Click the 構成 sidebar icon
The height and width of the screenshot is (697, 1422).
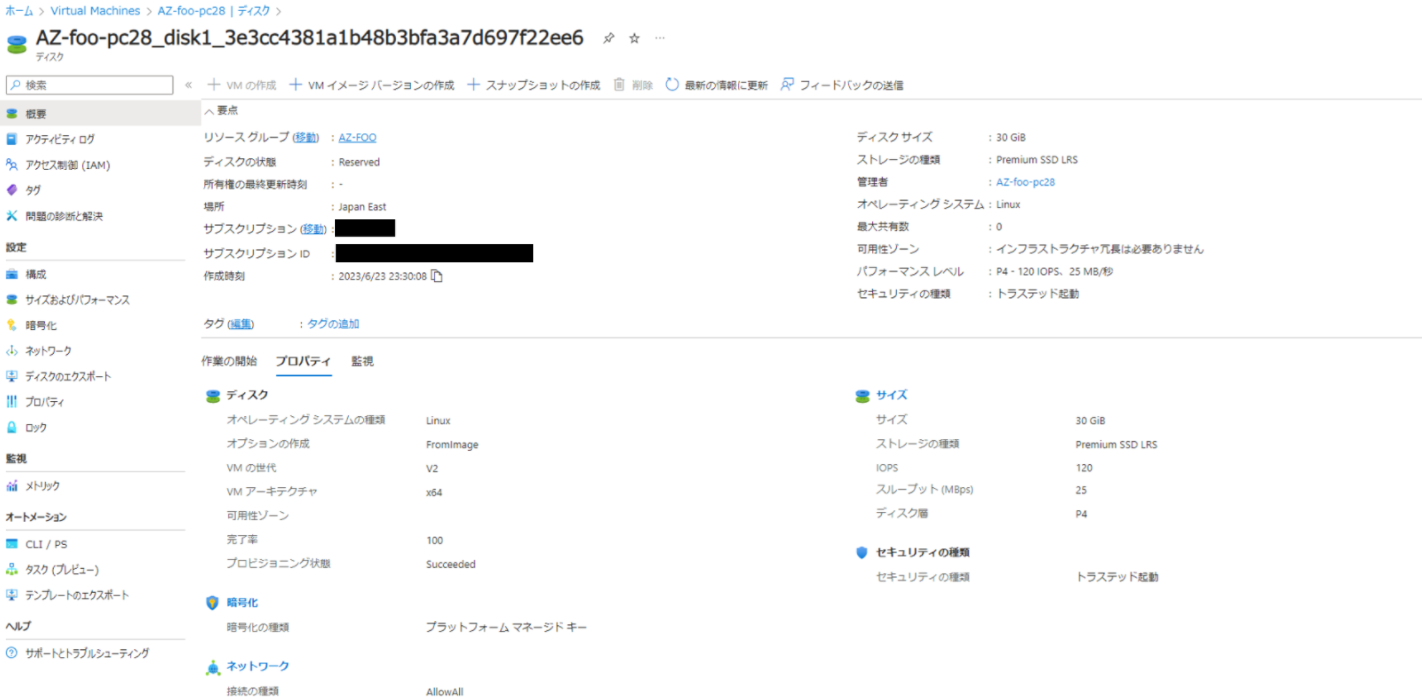12,274
